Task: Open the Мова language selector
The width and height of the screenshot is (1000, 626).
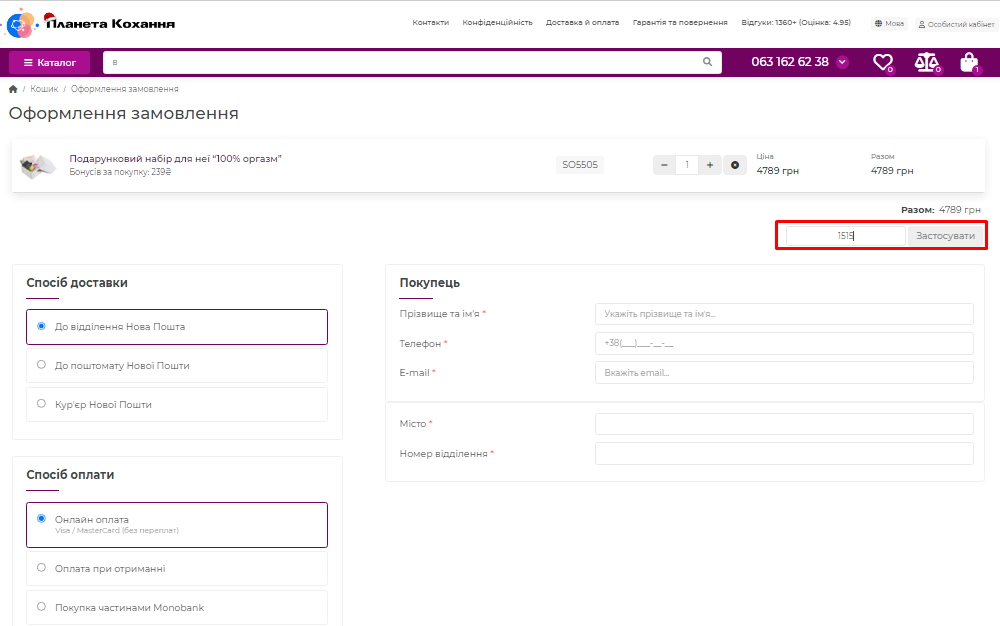Action: pyautogui.click(x=888, y=23)
